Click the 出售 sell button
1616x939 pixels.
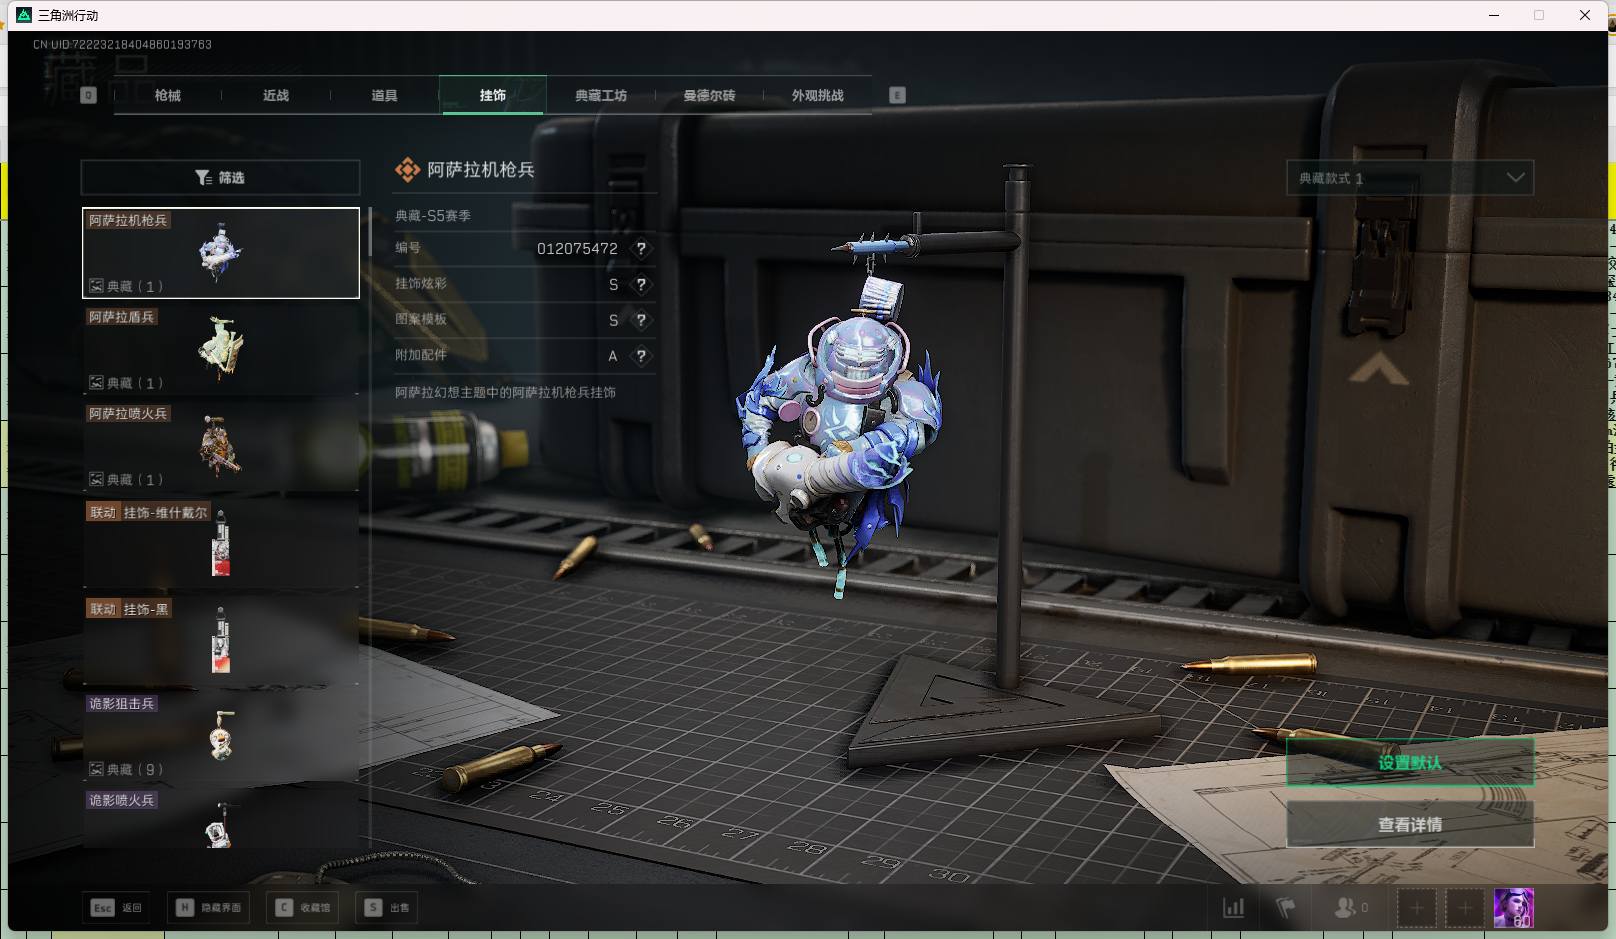[388, 908]
